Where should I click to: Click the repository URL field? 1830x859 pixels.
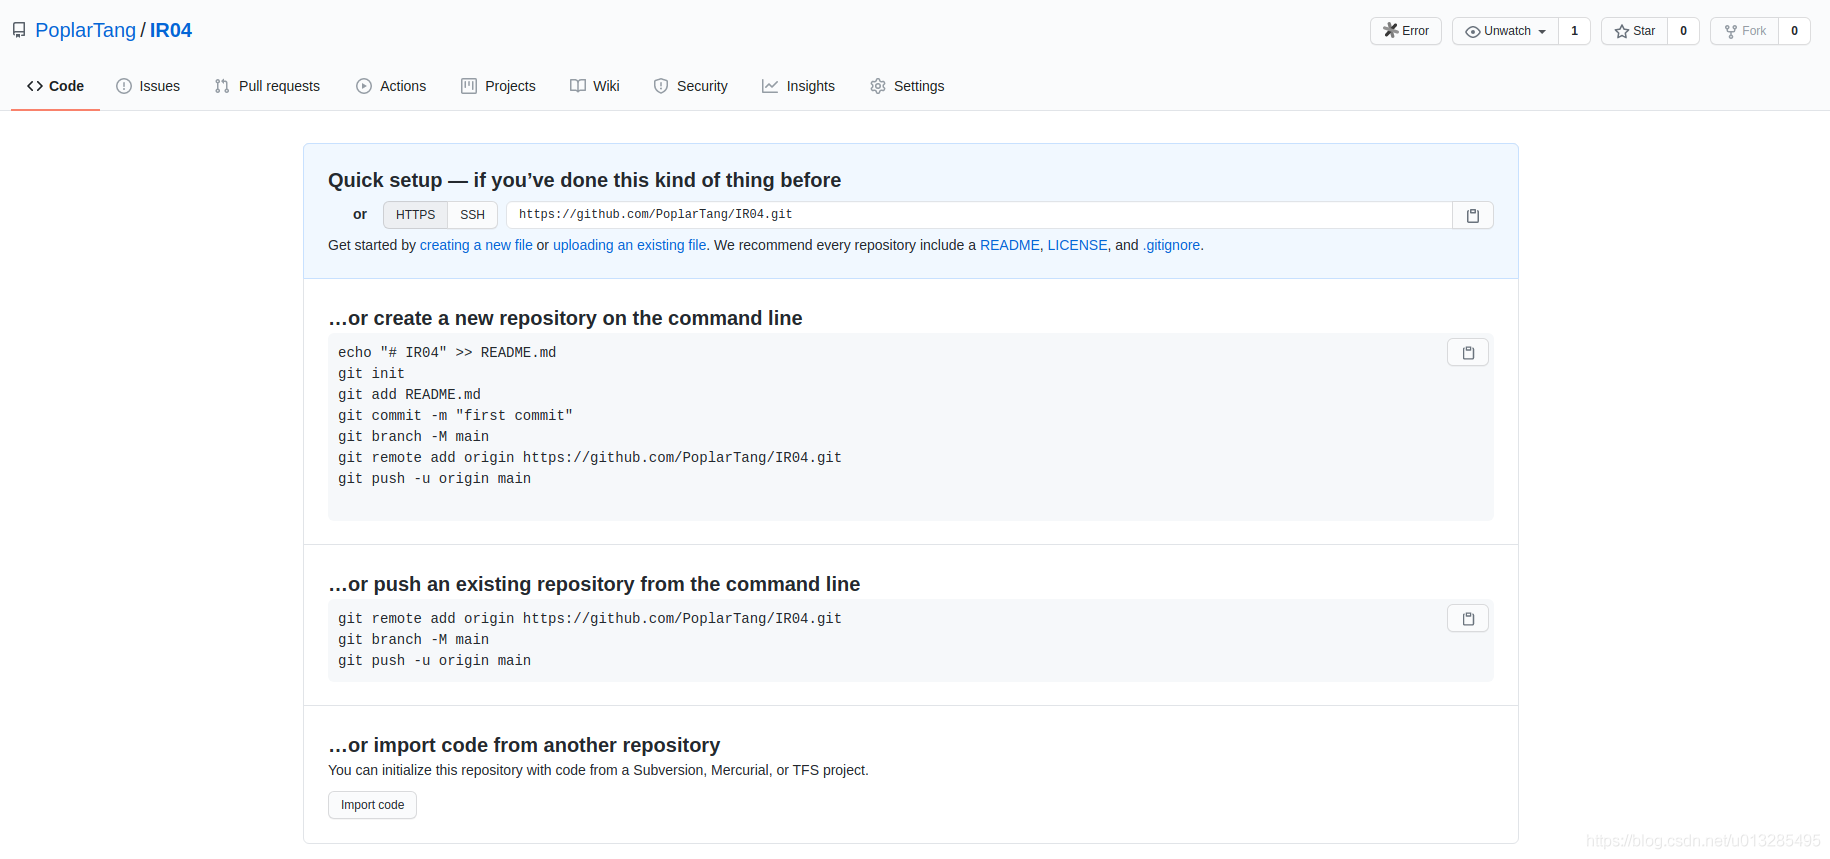click(x=979, y=215)
